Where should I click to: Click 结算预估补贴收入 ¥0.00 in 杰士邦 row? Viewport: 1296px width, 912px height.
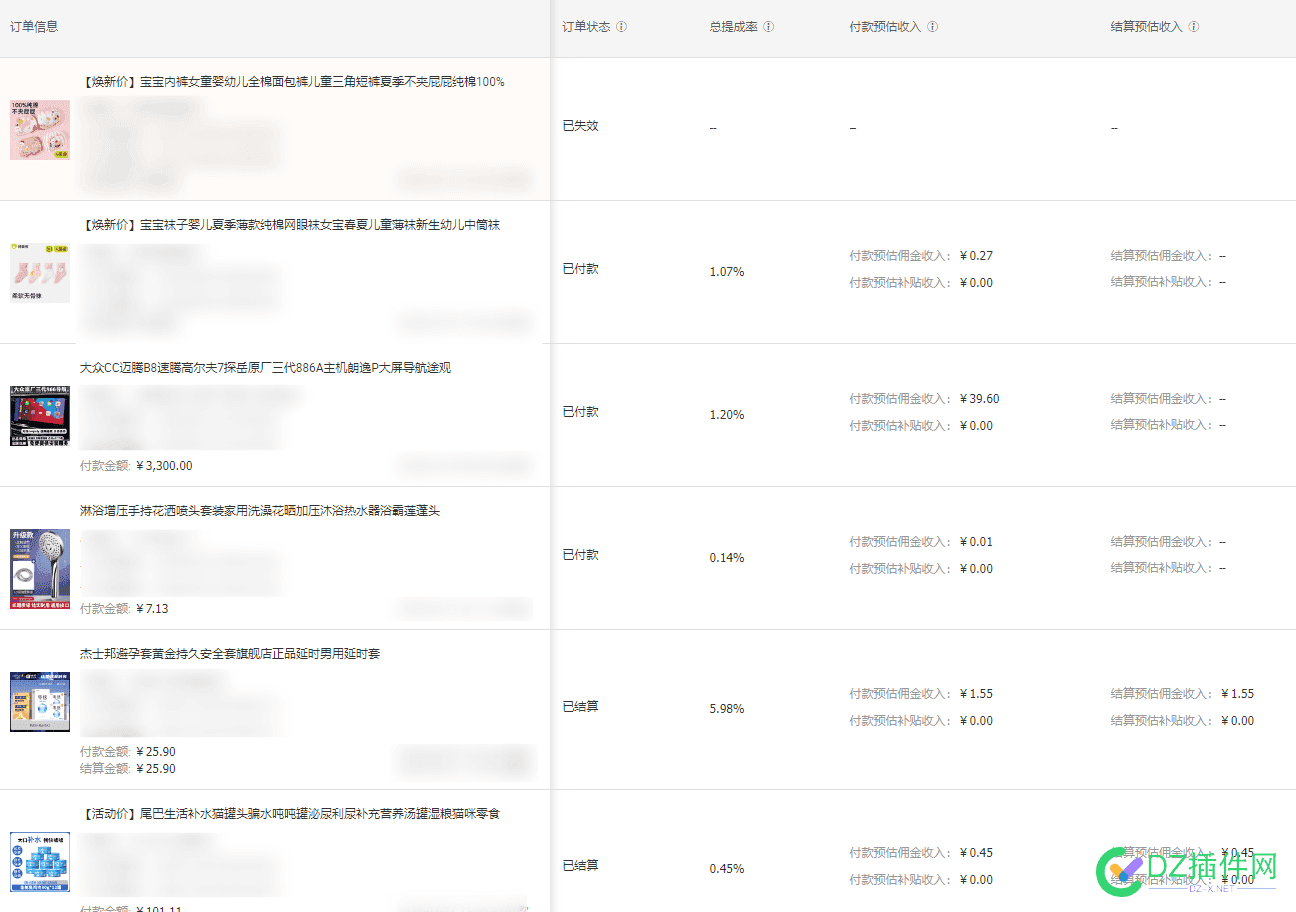click(1237, 721)
